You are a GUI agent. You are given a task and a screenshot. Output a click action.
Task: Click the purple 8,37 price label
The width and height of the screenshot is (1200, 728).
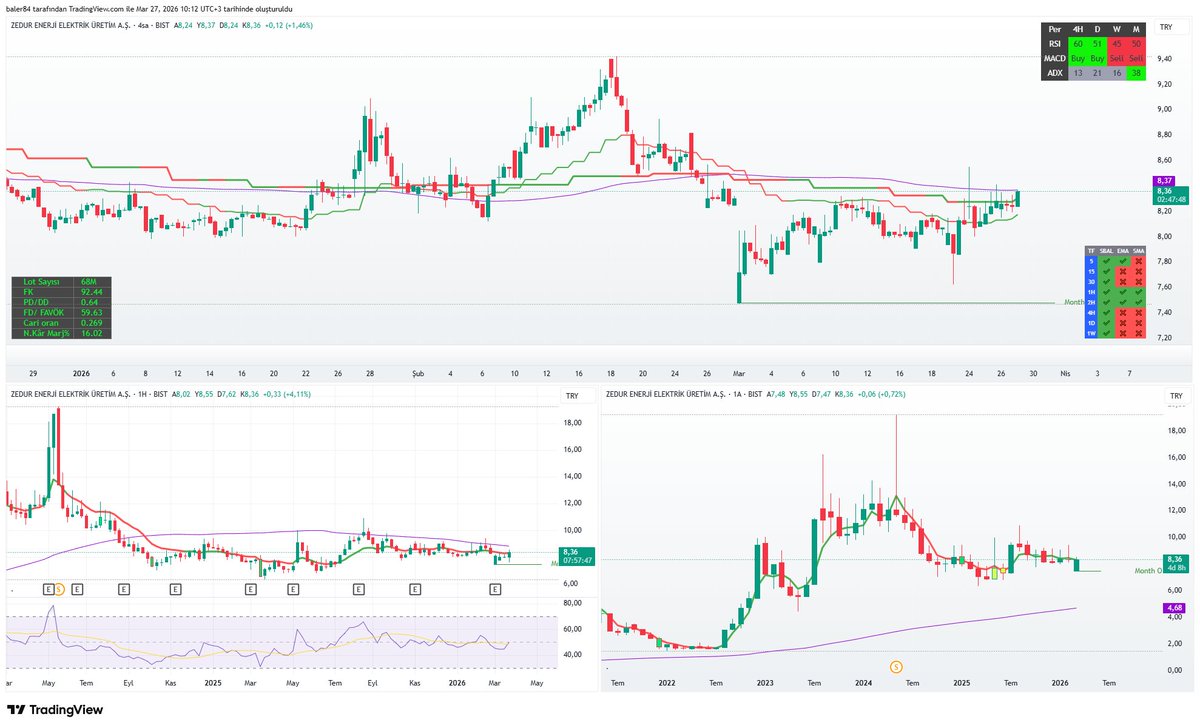coord(1163,180)
